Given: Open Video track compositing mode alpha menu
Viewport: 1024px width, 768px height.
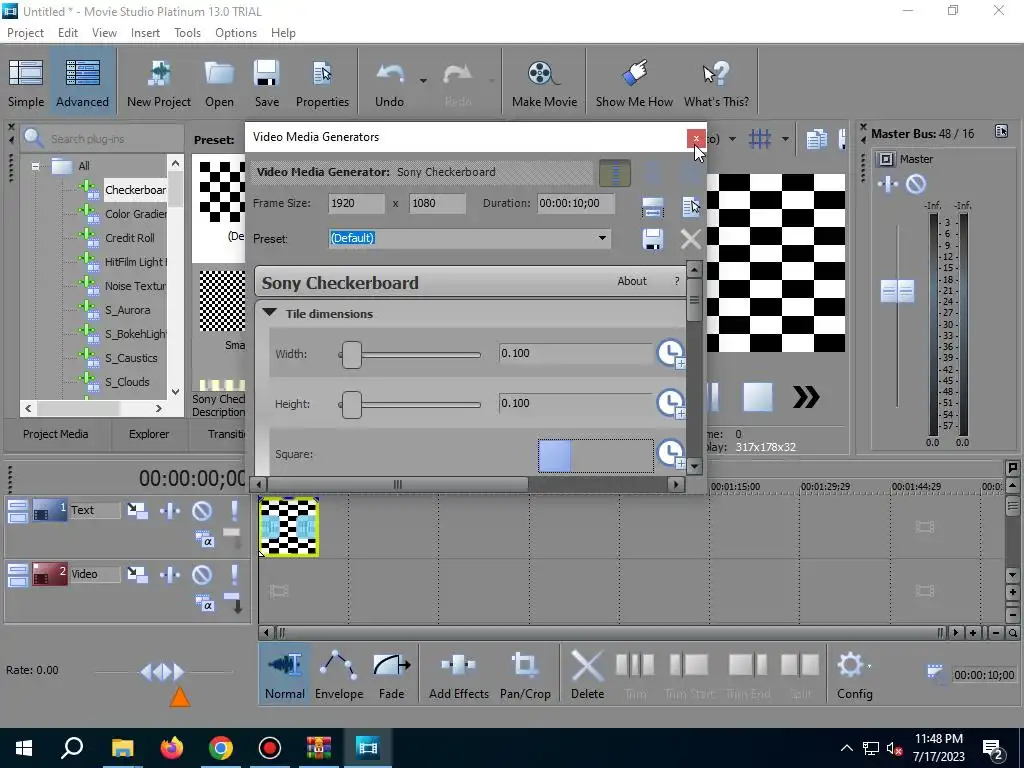Looking at the screenshot, I should (204, 604).
